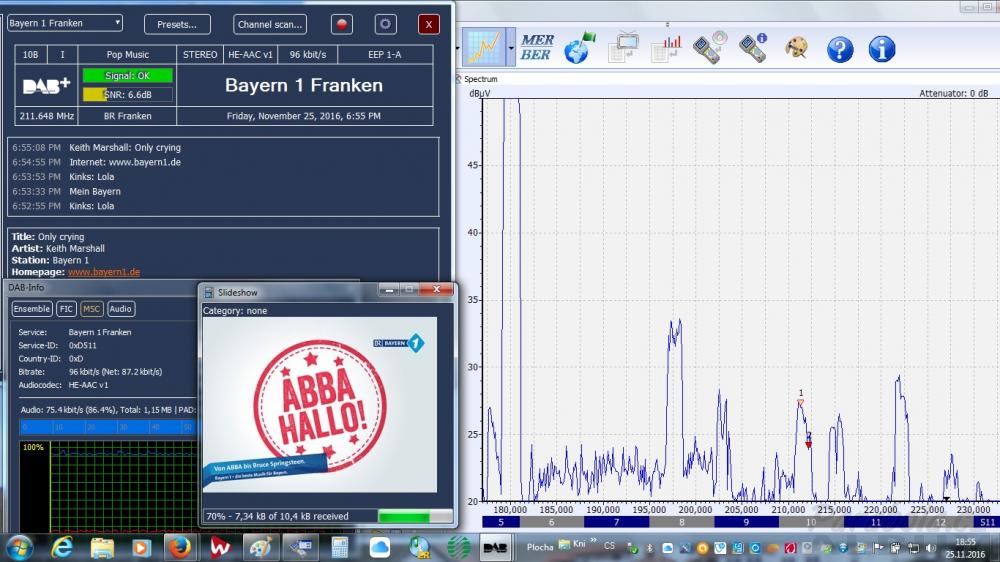Open DAB player settings gear icon
Viewport: 1000px width, 562px height.
click(385, 24)
